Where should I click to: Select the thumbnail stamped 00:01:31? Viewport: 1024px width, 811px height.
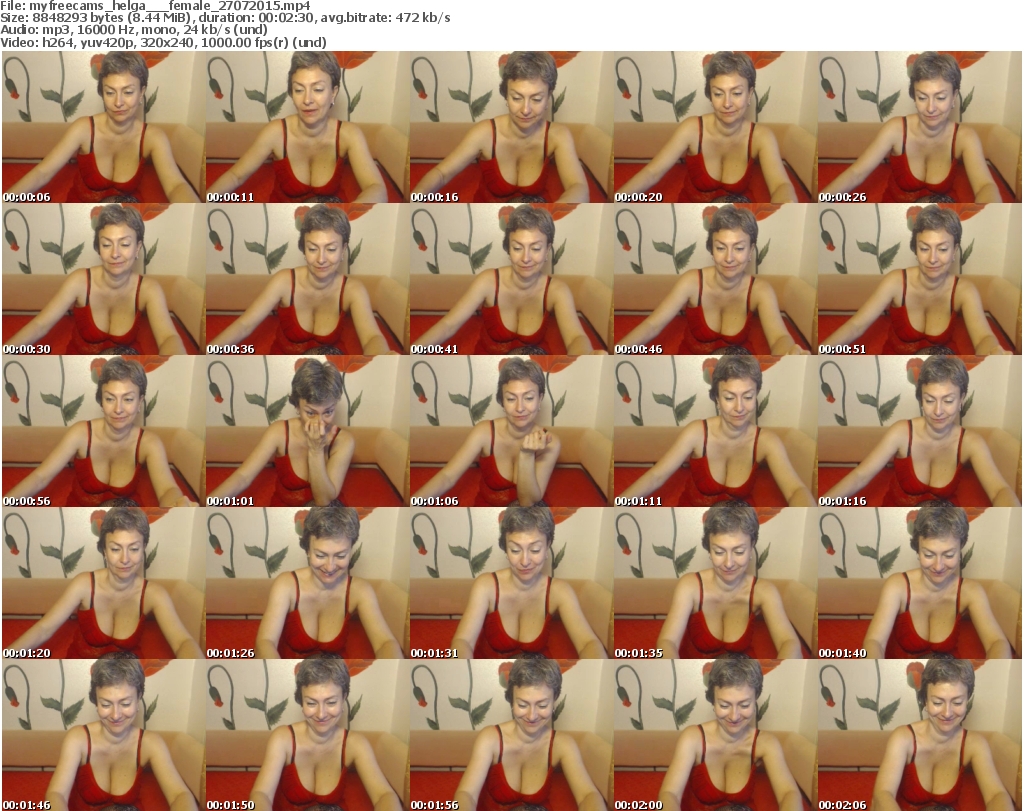coord(511,584)
